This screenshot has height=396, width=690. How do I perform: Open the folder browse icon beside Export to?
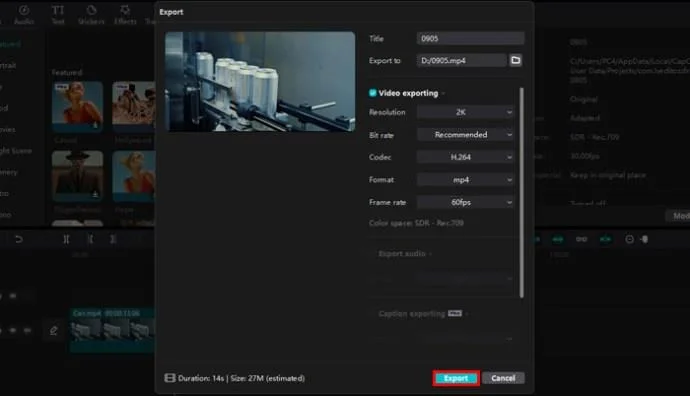516,60
